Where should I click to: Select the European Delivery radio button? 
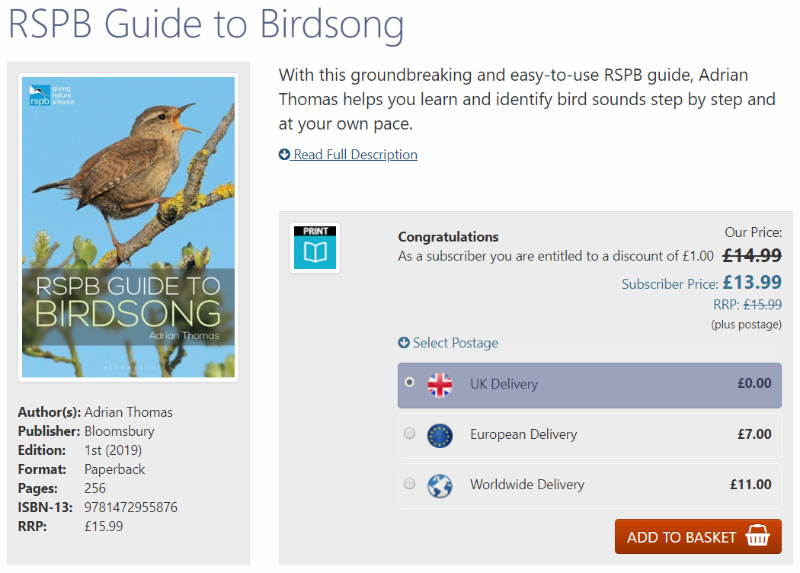[409, 433]
